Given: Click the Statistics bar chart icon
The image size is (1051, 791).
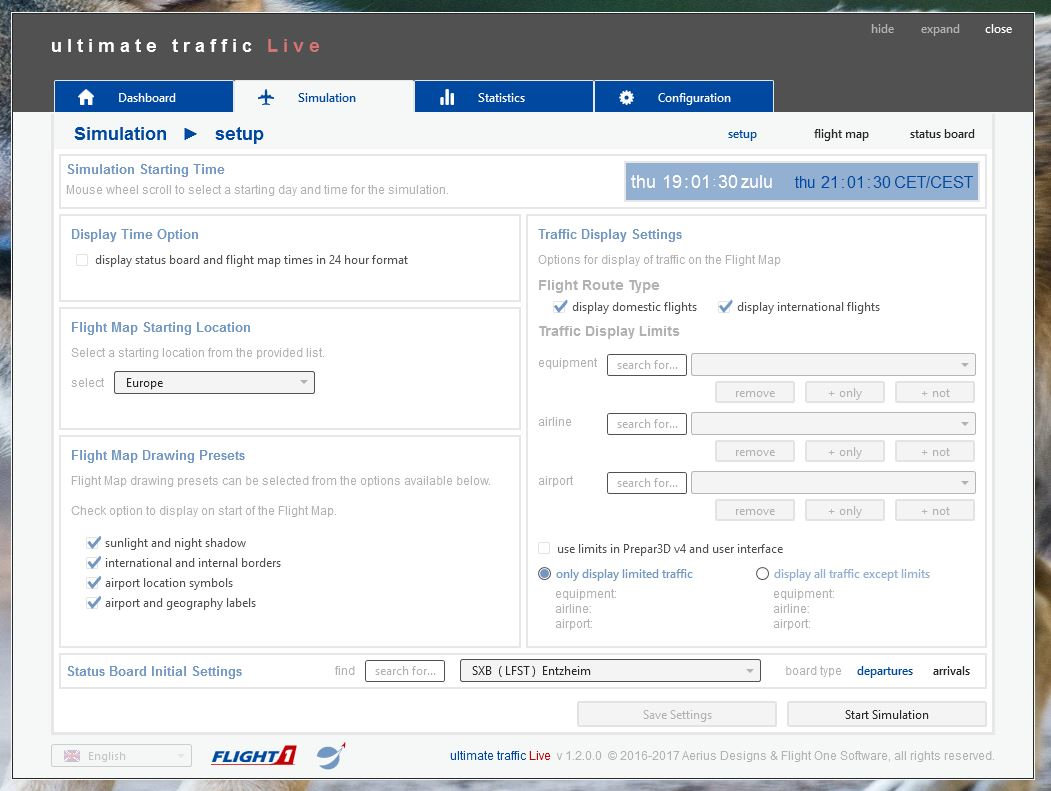Looking at the screenshot, I should (x=447, y=98).
